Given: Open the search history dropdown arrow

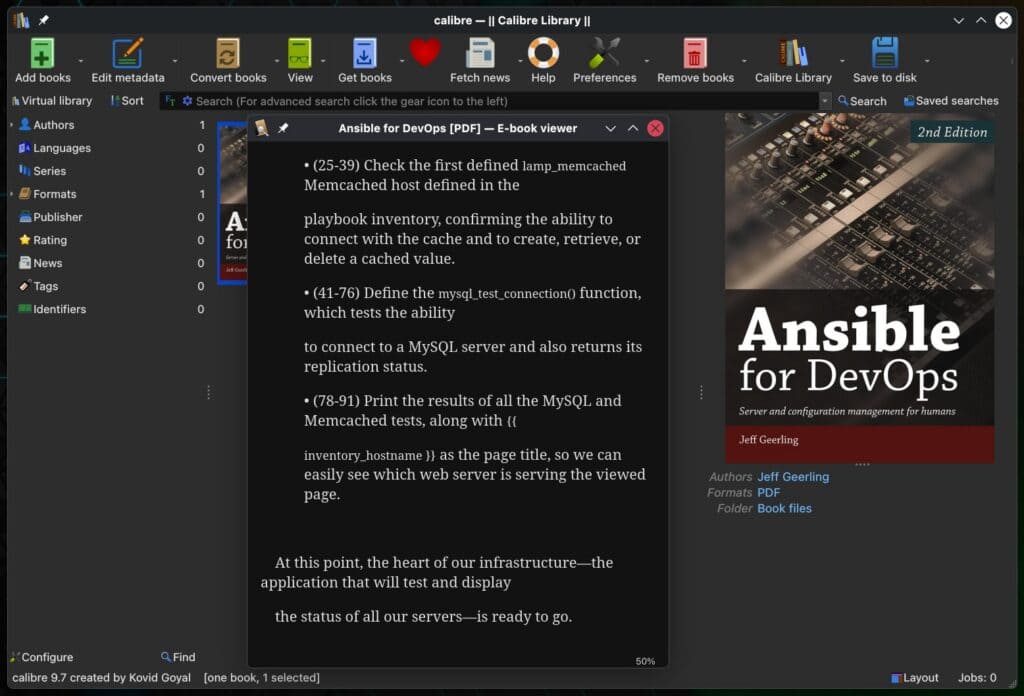Looking at the screenshot, I should point(824,100).
